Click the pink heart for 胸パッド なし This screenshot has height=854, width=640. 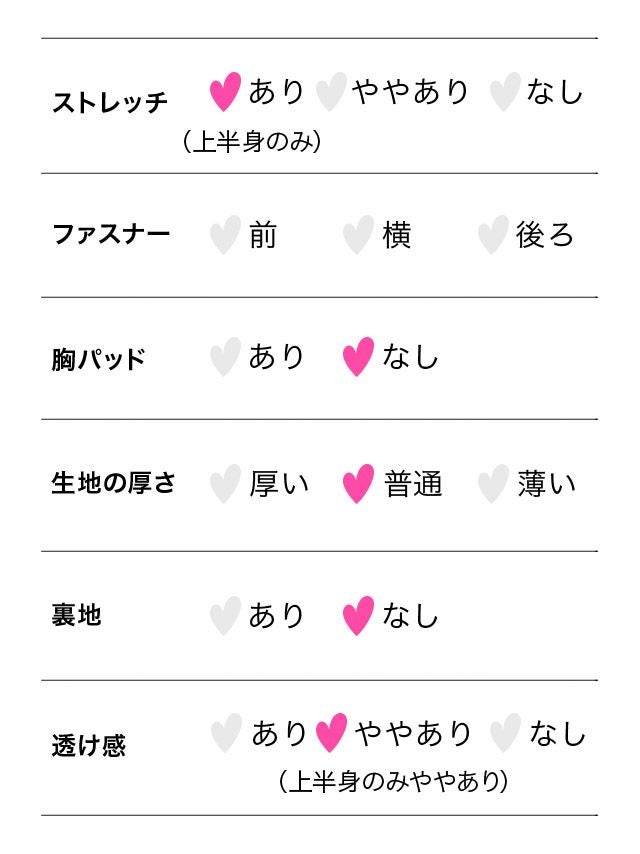(x=358, y=357)
